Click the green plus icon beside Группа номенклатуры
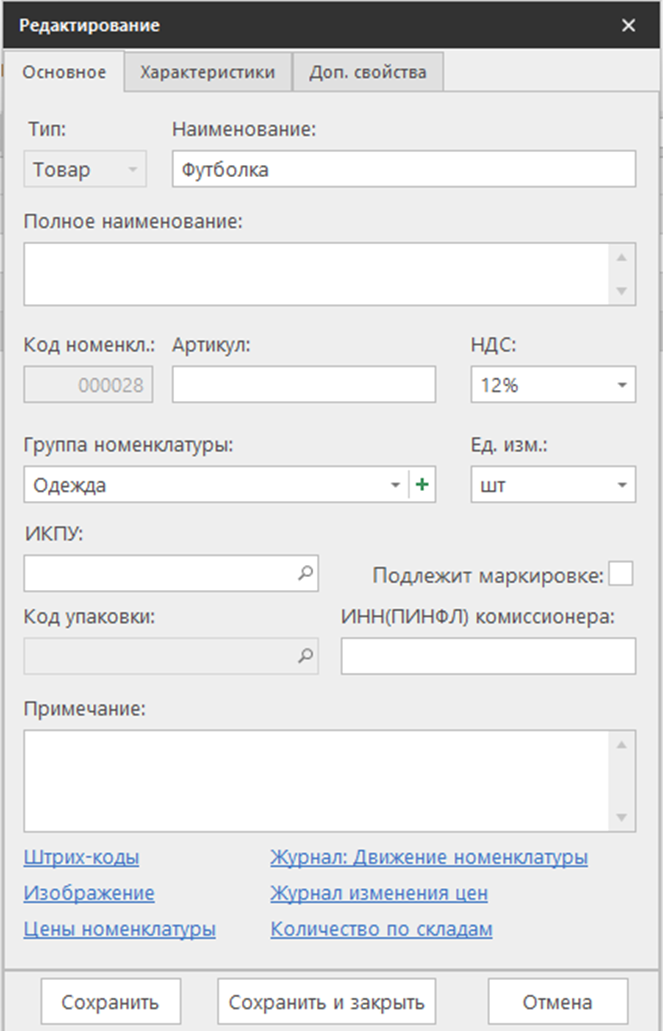 [x=422, y=485]
